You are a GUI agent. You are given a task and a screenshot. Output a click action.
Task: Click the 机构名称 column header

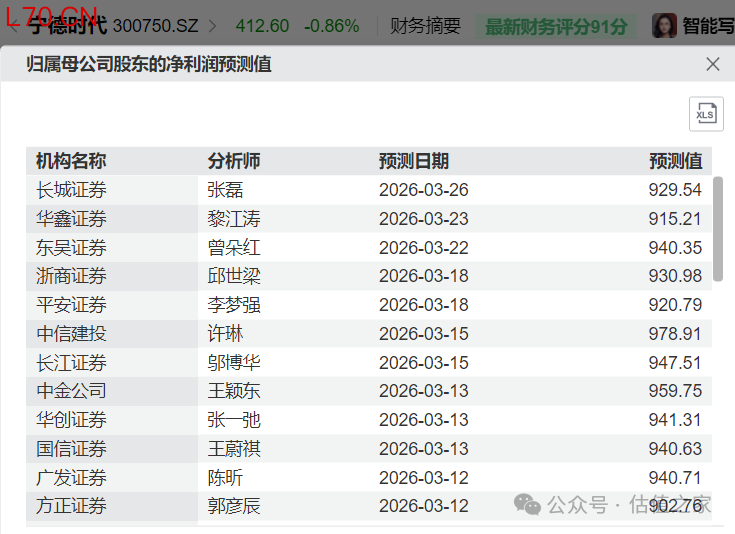(x=71, y=161)
